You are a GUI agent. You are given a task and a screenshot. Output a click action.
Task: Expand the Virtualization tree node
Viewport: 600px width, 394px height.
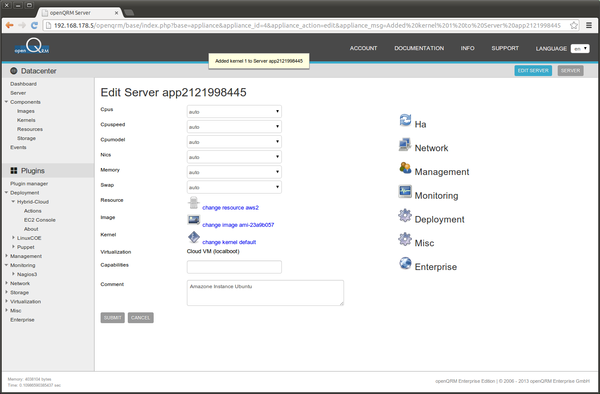click(x=7, y=301)
